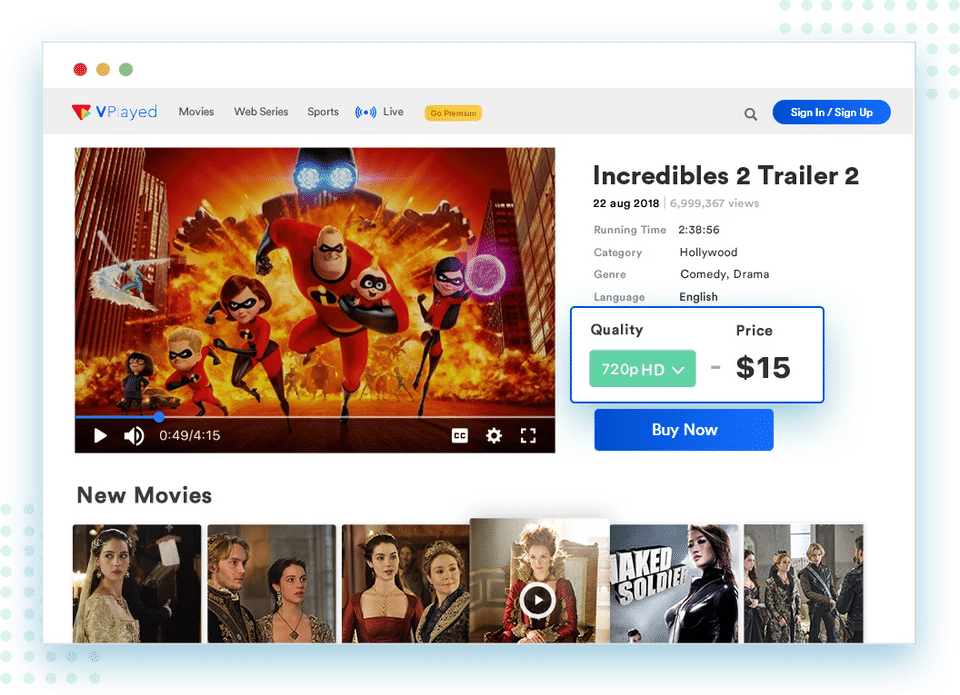Open the Movies menu

pyautogui.click(x=197, y=111)
